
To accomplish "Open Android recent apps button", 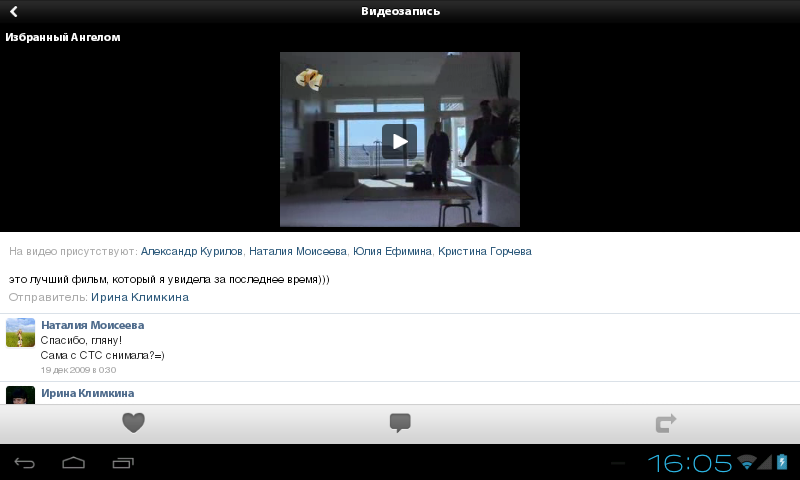I will click(123, 462).
